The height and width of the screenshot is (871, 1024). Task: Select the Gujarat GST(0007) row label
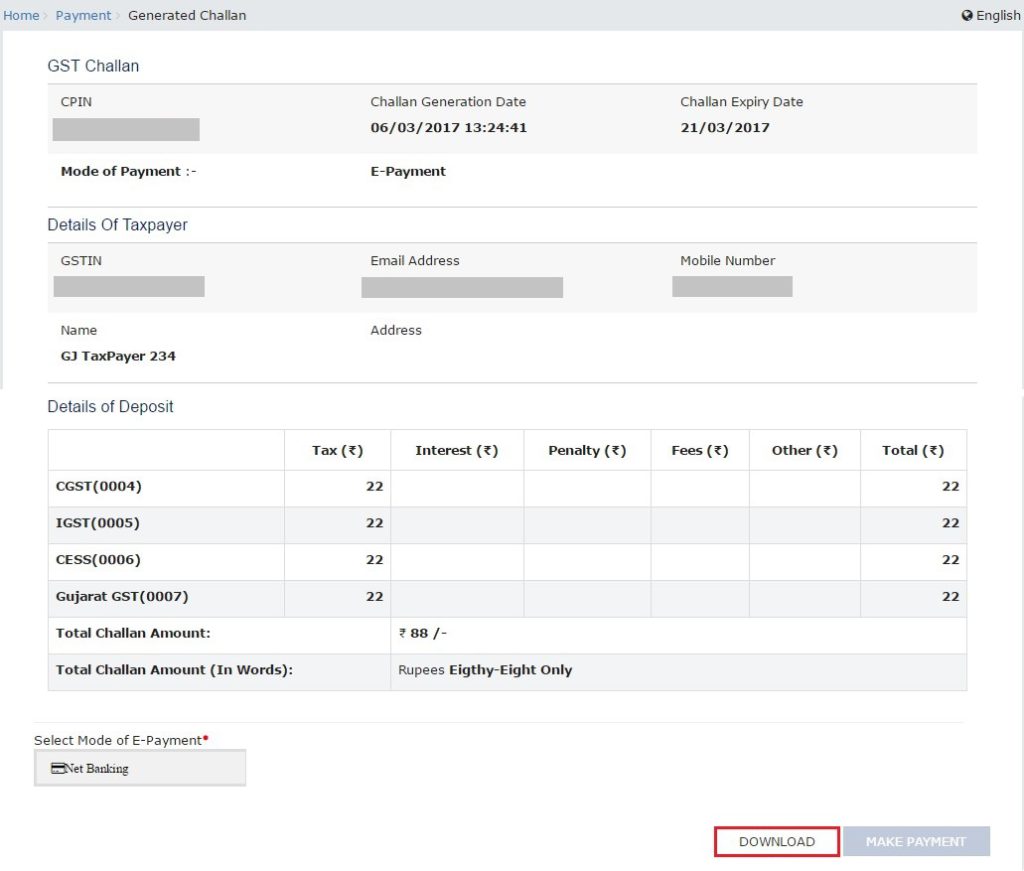122,597
